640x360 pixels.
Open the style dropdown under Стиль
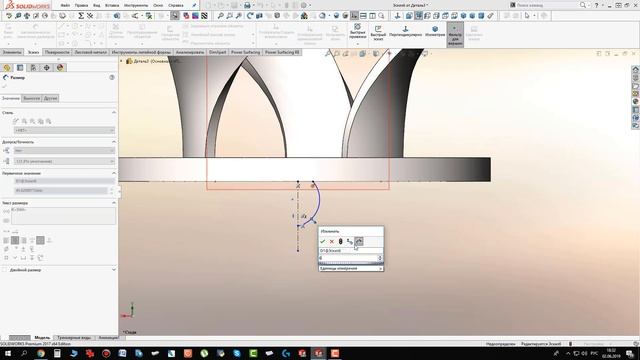click(64, 130)
